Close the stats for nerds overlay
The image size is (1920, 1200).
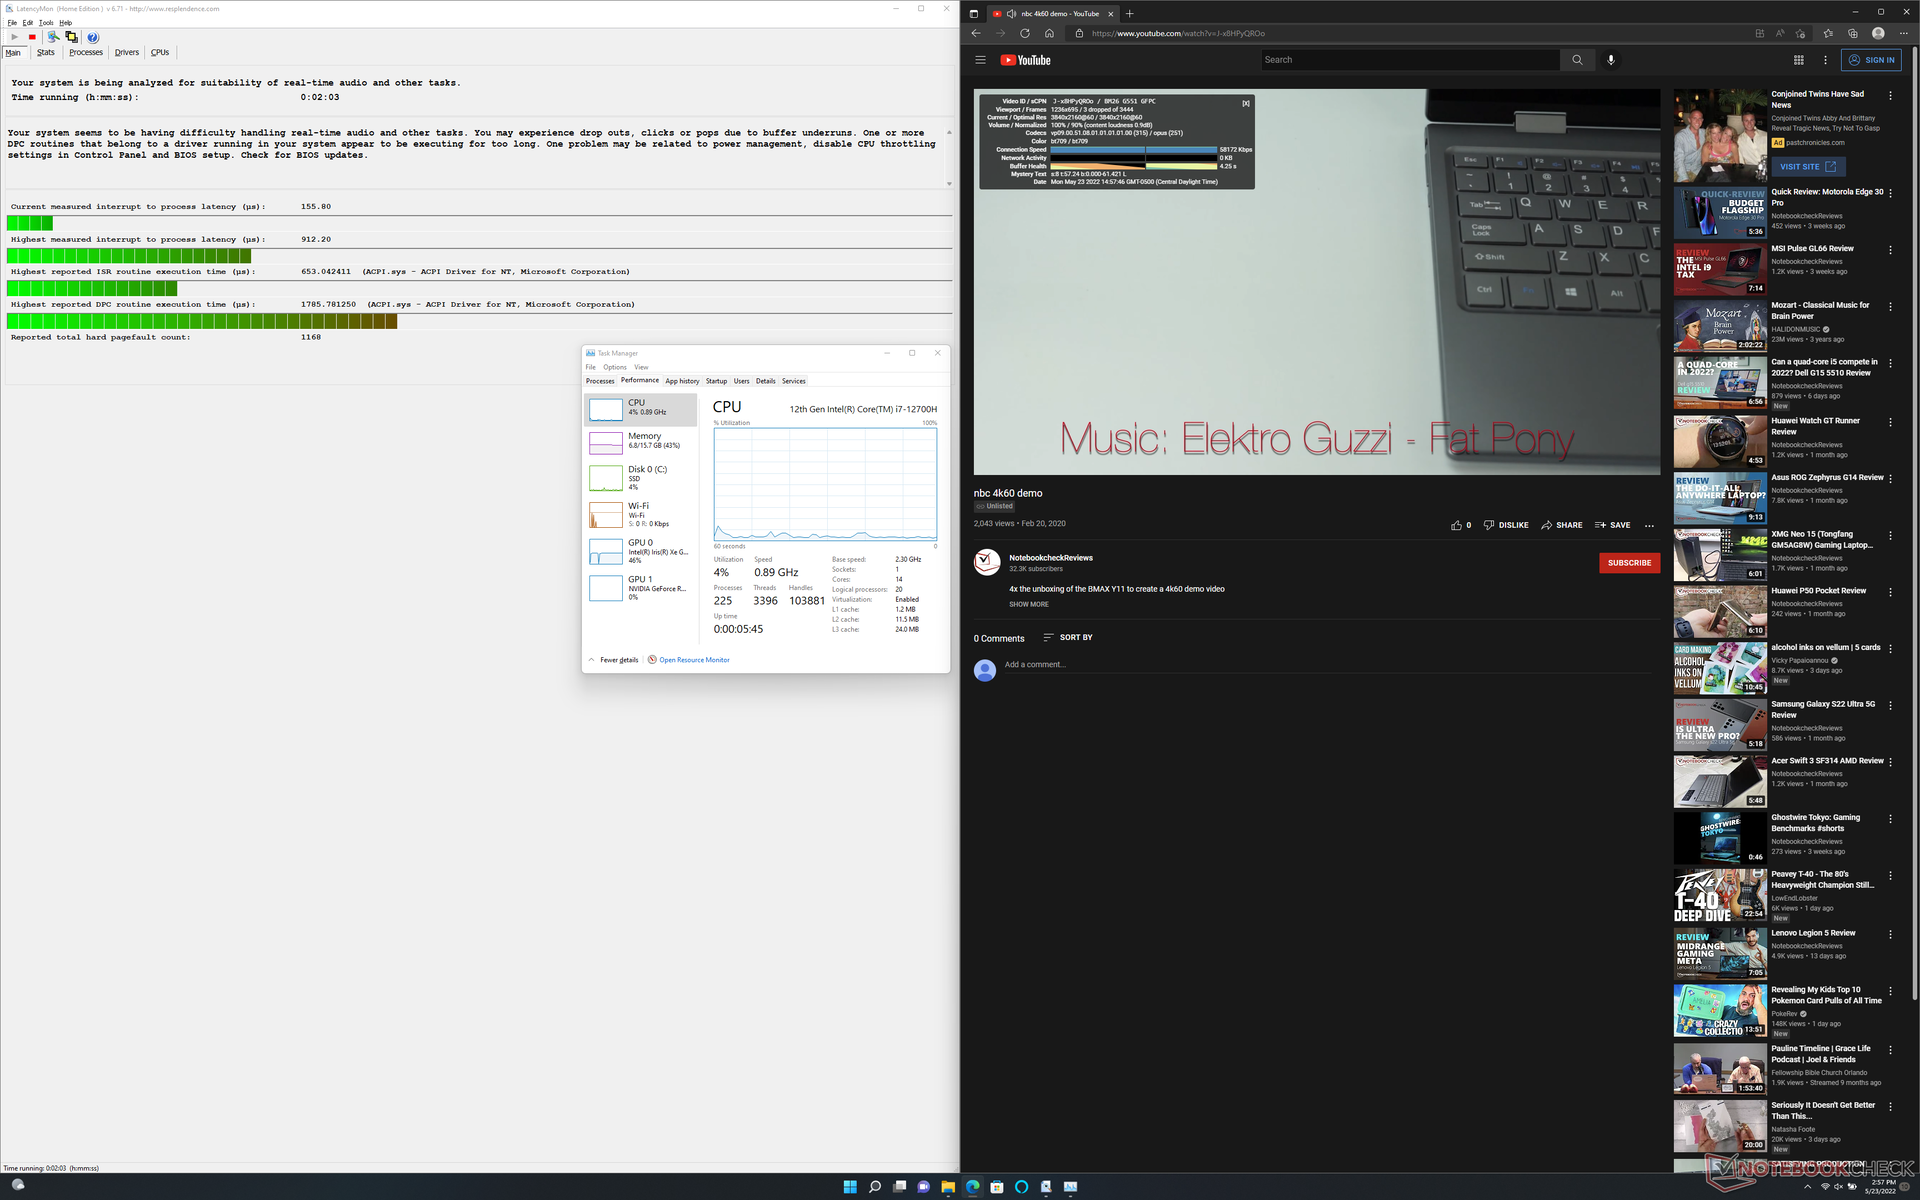[x=1245, y=103]
